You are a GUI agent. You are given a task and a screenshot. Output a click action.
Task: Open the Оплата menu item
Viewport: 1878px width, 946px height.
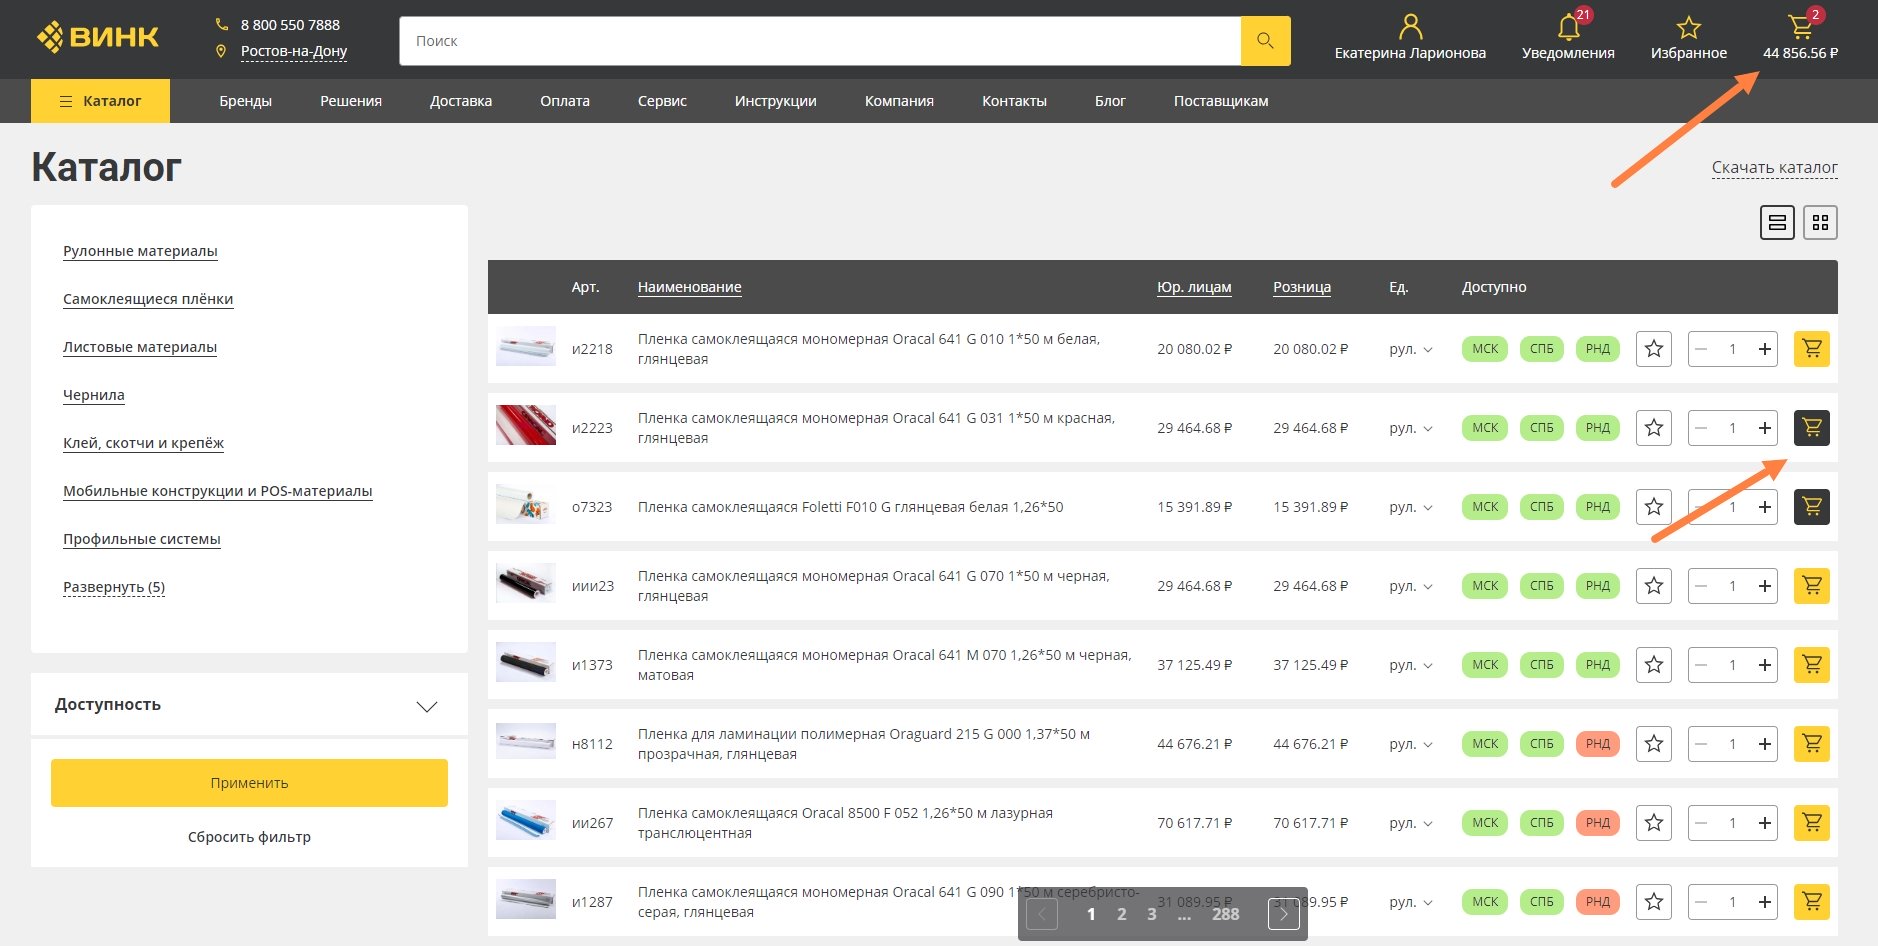click(565, 101)
